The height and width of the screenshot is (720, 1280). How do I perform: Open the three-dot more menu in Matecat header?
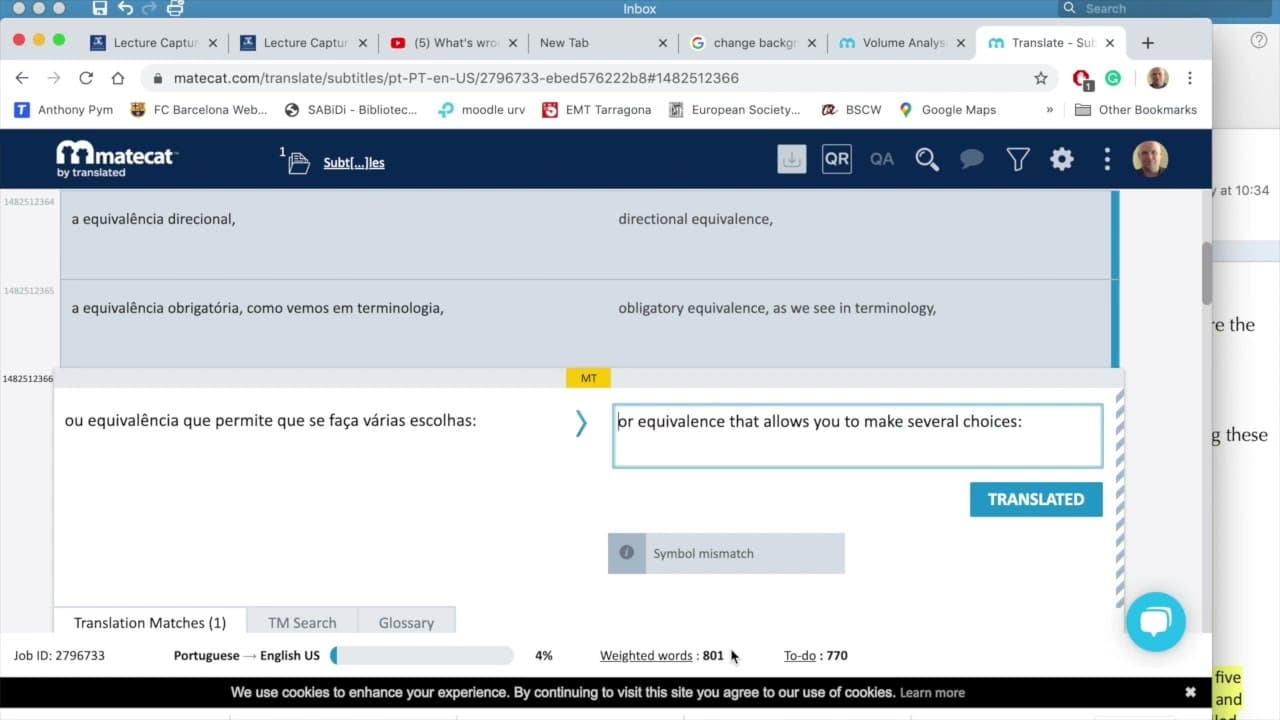click(1107, 159)
